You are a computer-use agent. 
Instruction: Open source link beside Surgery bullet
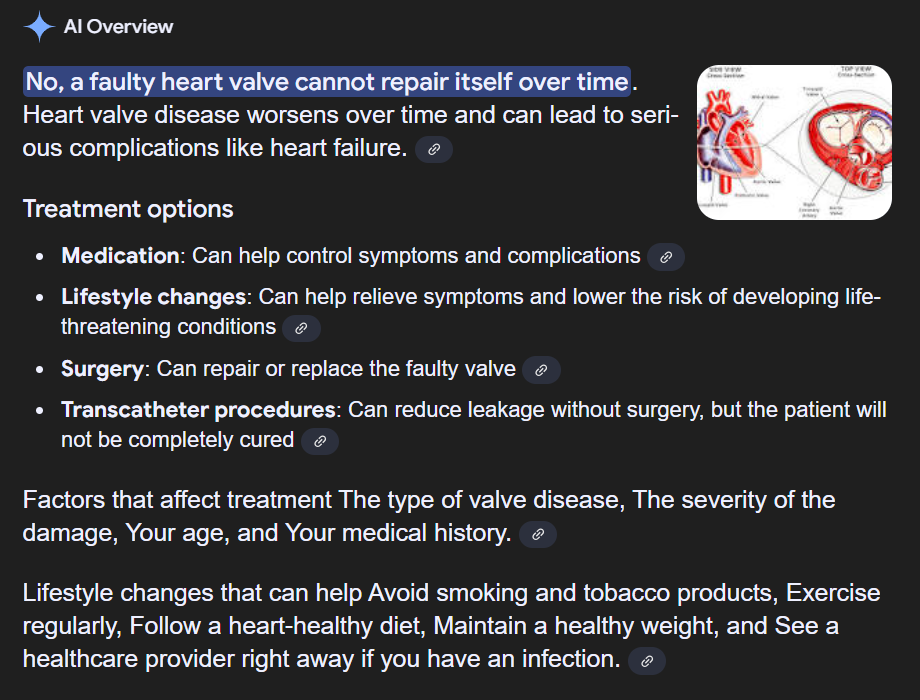coord(541,370)
